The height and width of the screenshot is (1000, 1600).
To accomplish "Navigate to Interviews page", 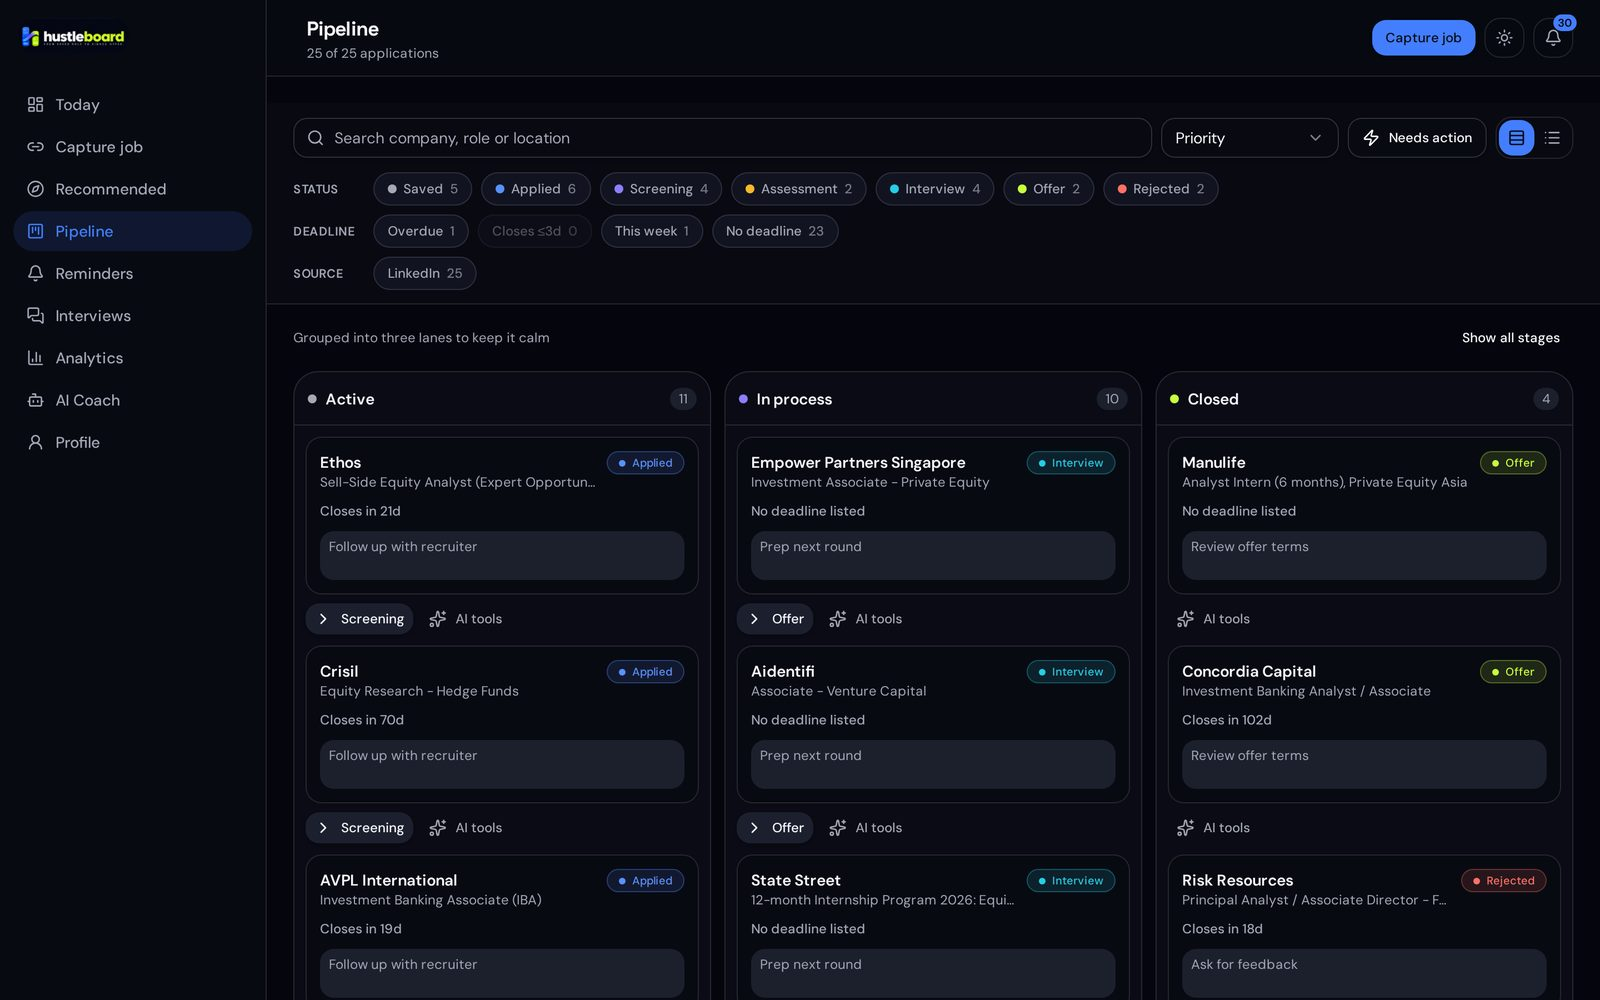I will coord(132,316).
